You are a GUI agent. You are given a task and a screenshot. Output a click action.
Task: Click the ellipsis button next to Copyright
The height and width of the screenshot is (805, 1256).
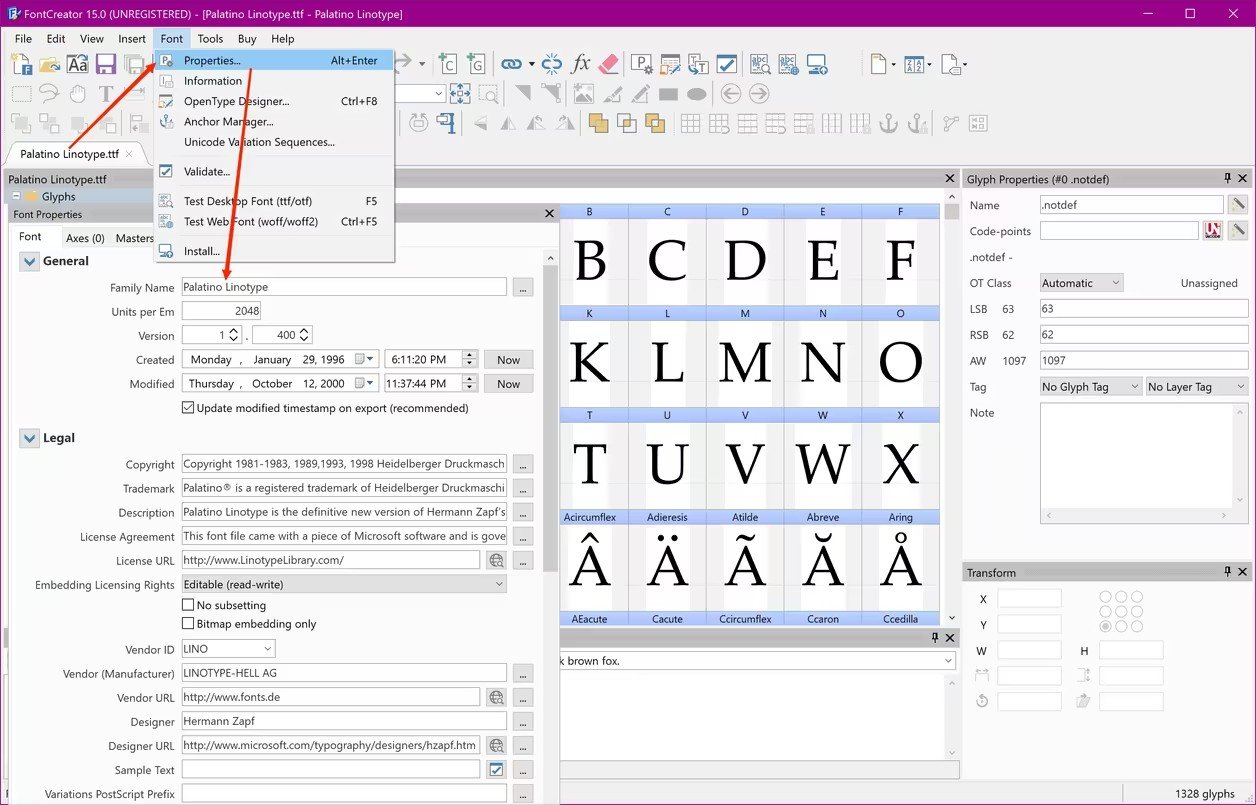[523, 464]
